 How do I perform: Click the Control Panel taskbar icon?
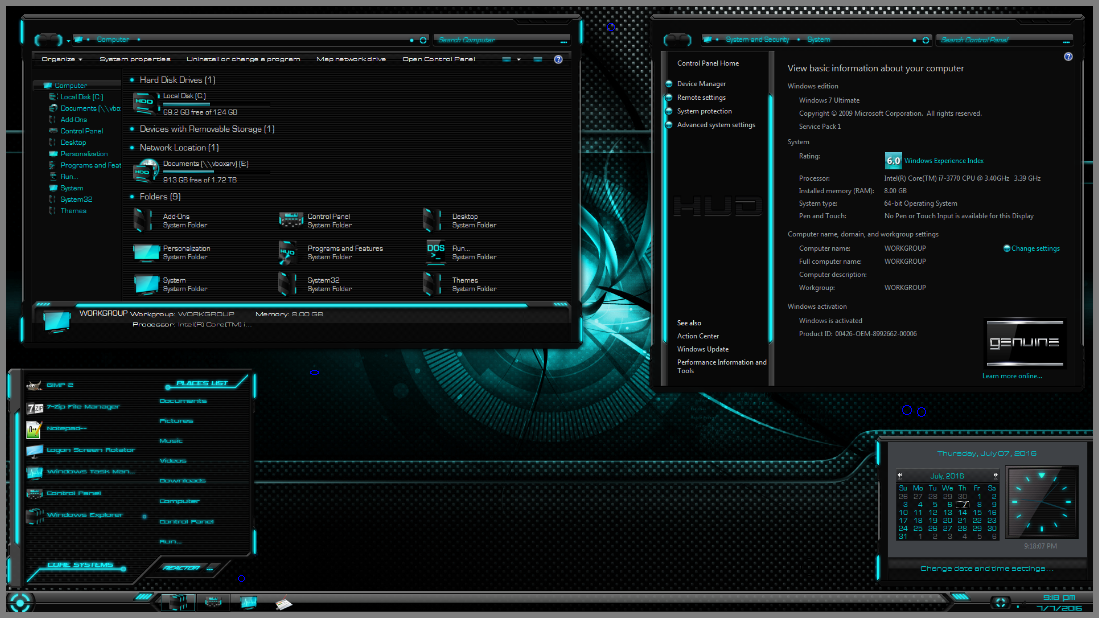[x=213, y=602]
